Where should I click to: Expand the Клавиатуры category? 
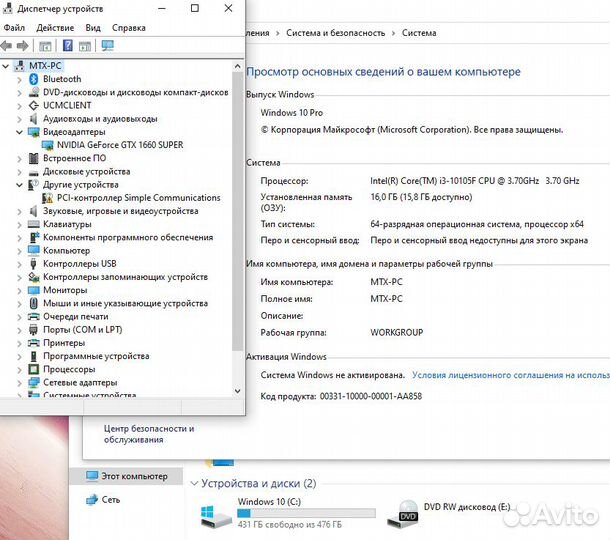pos(19,224)
